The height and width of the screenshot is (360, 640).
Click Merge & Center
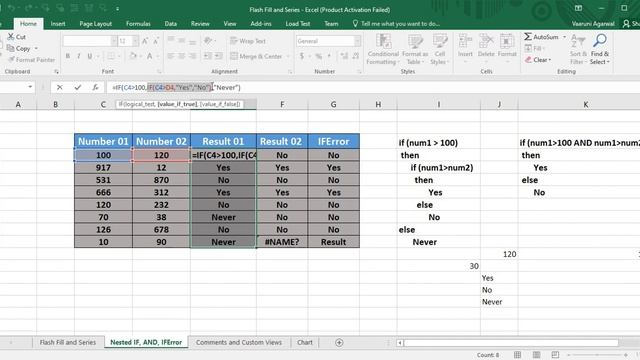tap(257, 56)
